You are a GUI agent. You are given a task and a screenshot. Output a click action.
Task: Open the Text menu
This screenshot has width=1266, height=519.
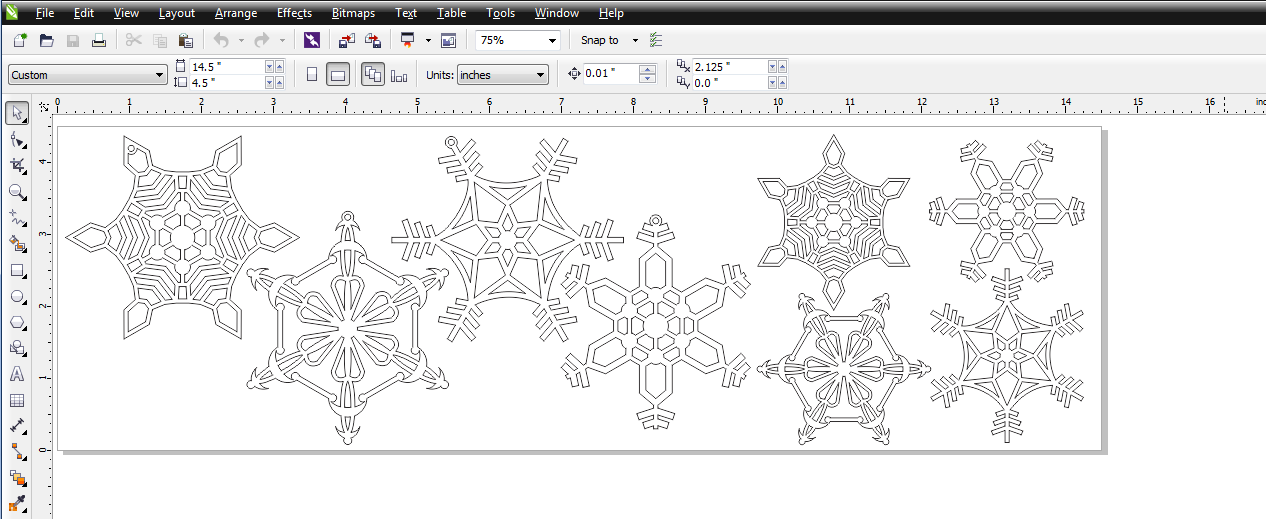406,13
